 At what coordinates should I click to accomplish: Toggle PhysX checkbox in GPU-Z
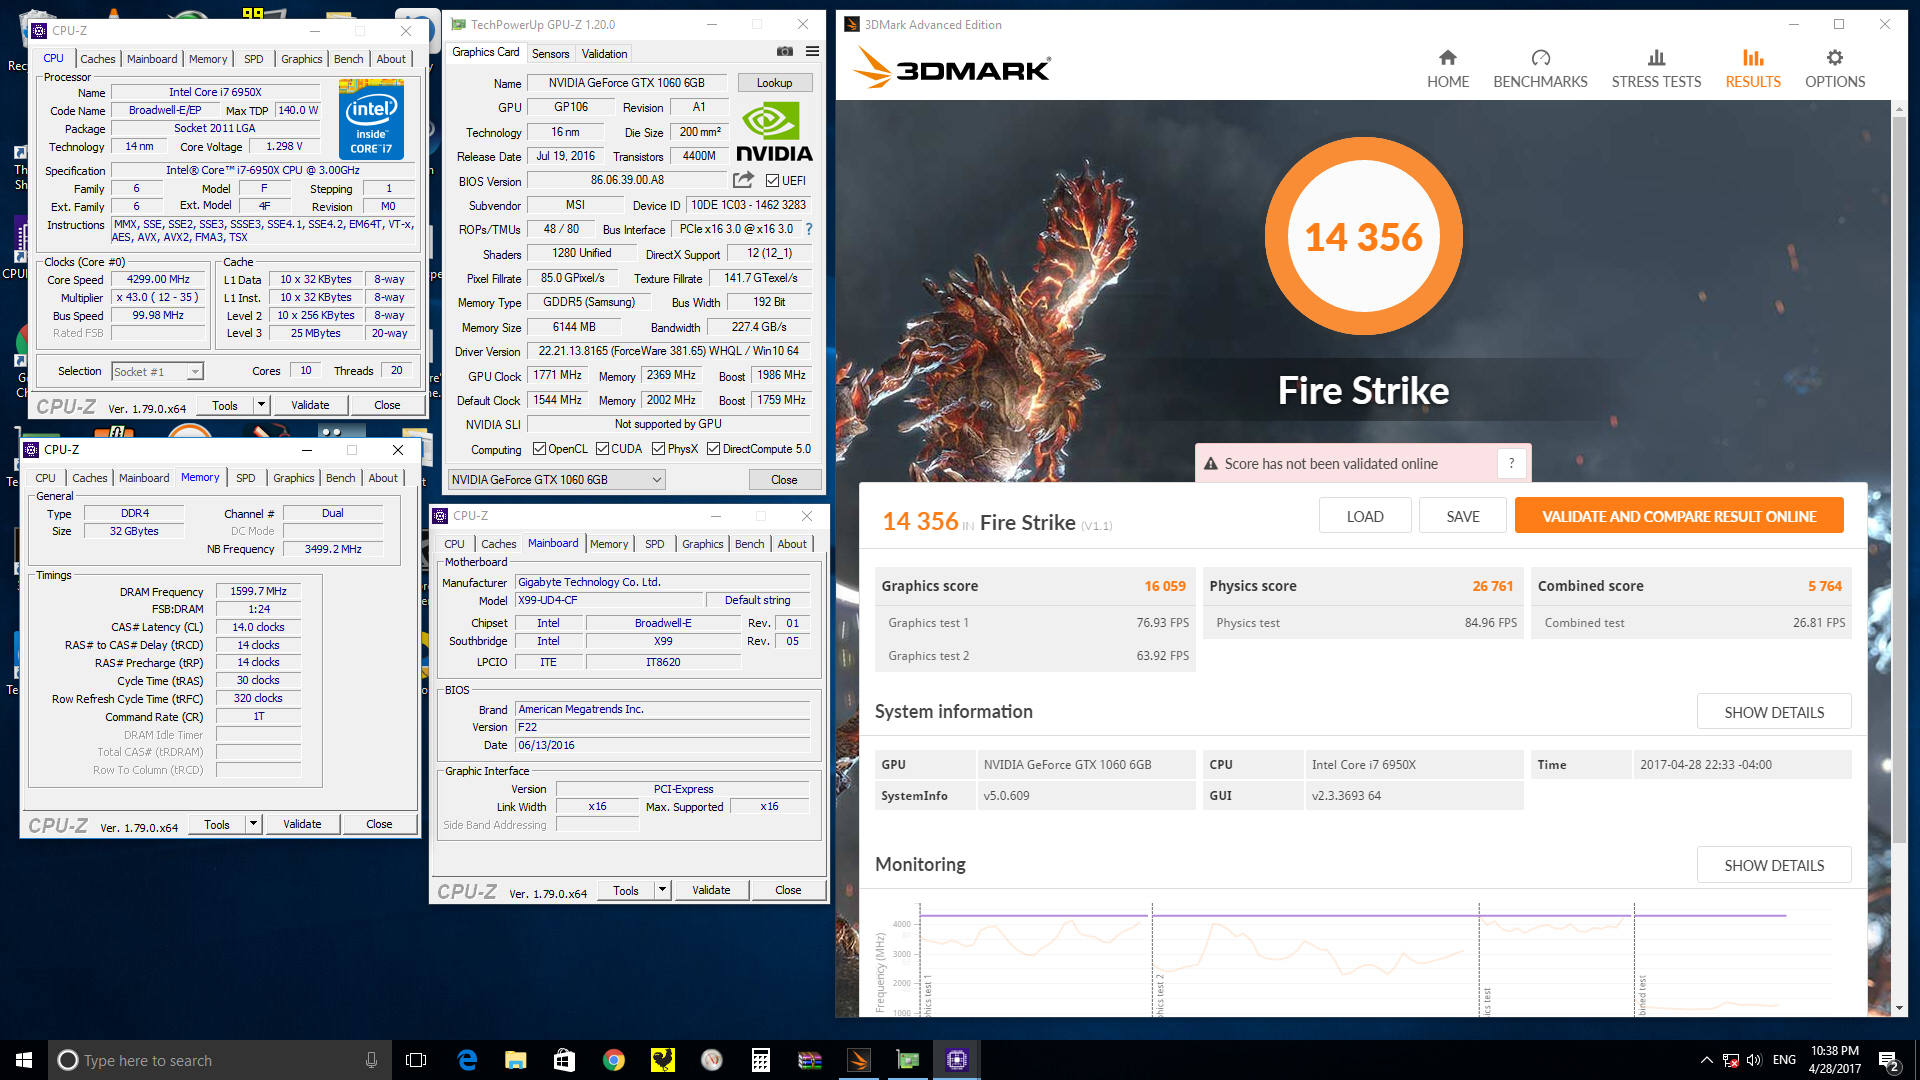tap(658, 449)
